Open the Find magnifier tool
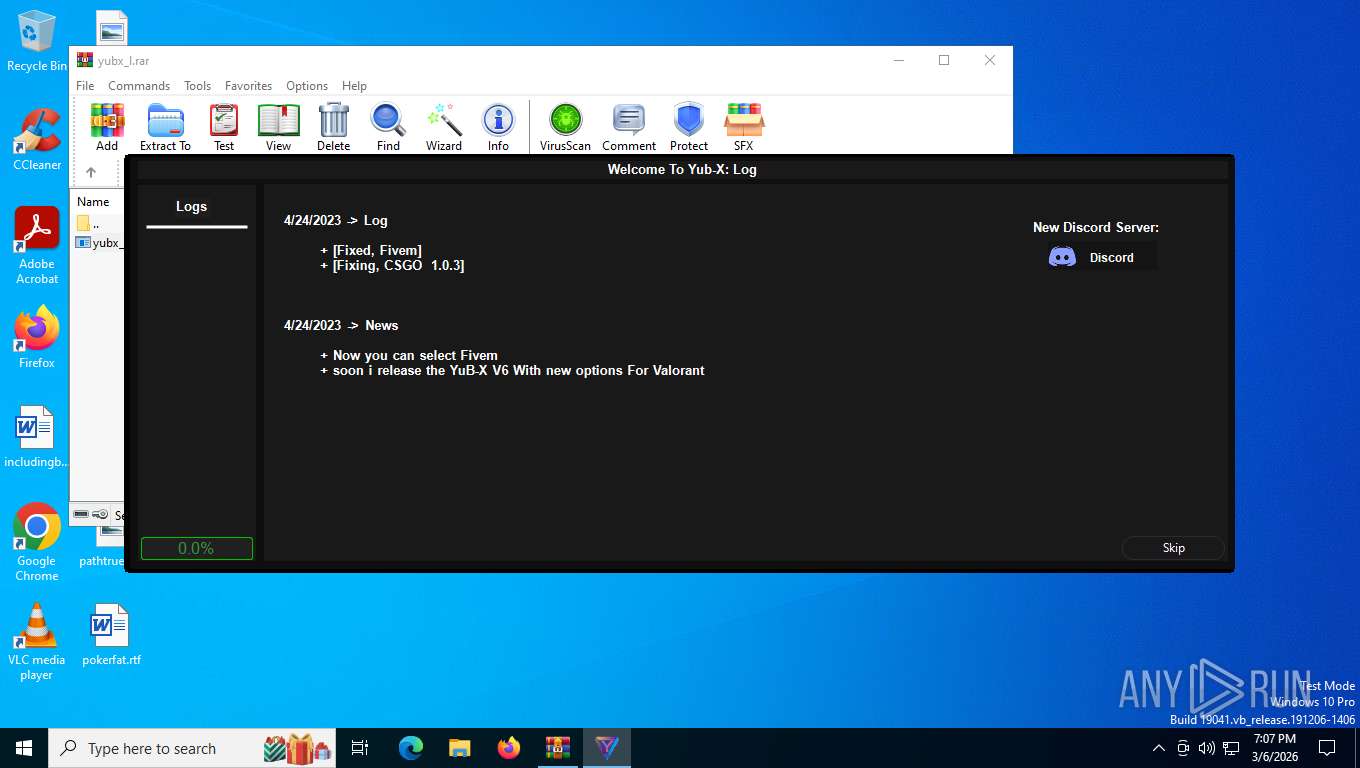 [x=388, y=127]
